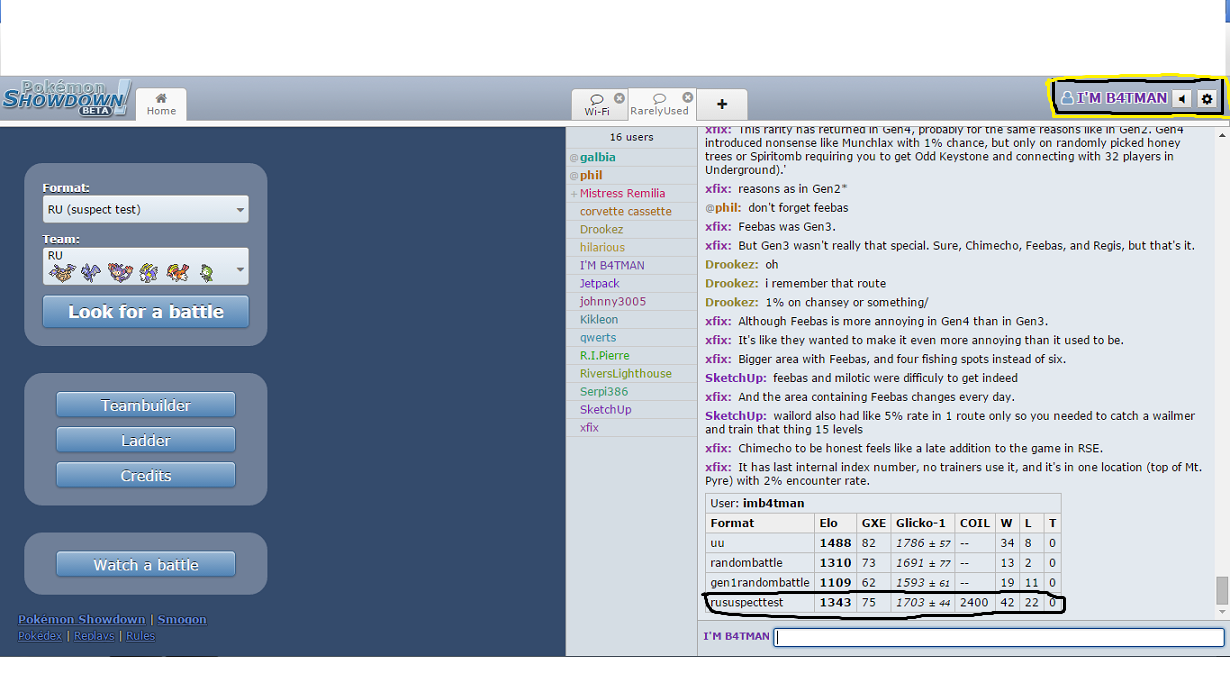Click the user icon beside I'M B4TMAN

tap(1067, 99)
